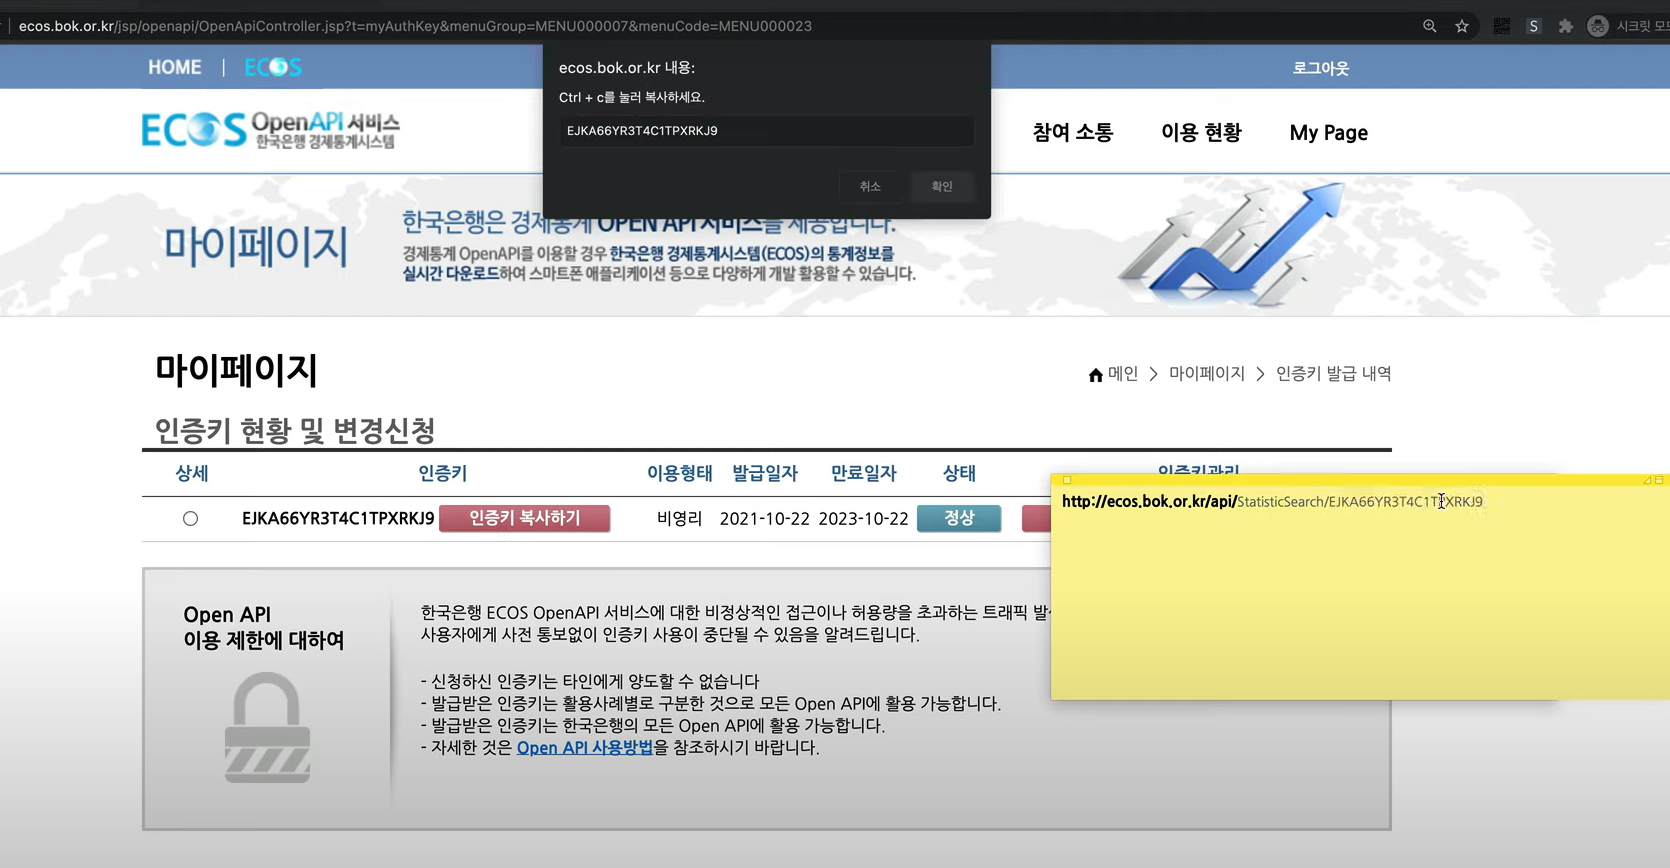Bookmark this page with the star icon

1462,26
